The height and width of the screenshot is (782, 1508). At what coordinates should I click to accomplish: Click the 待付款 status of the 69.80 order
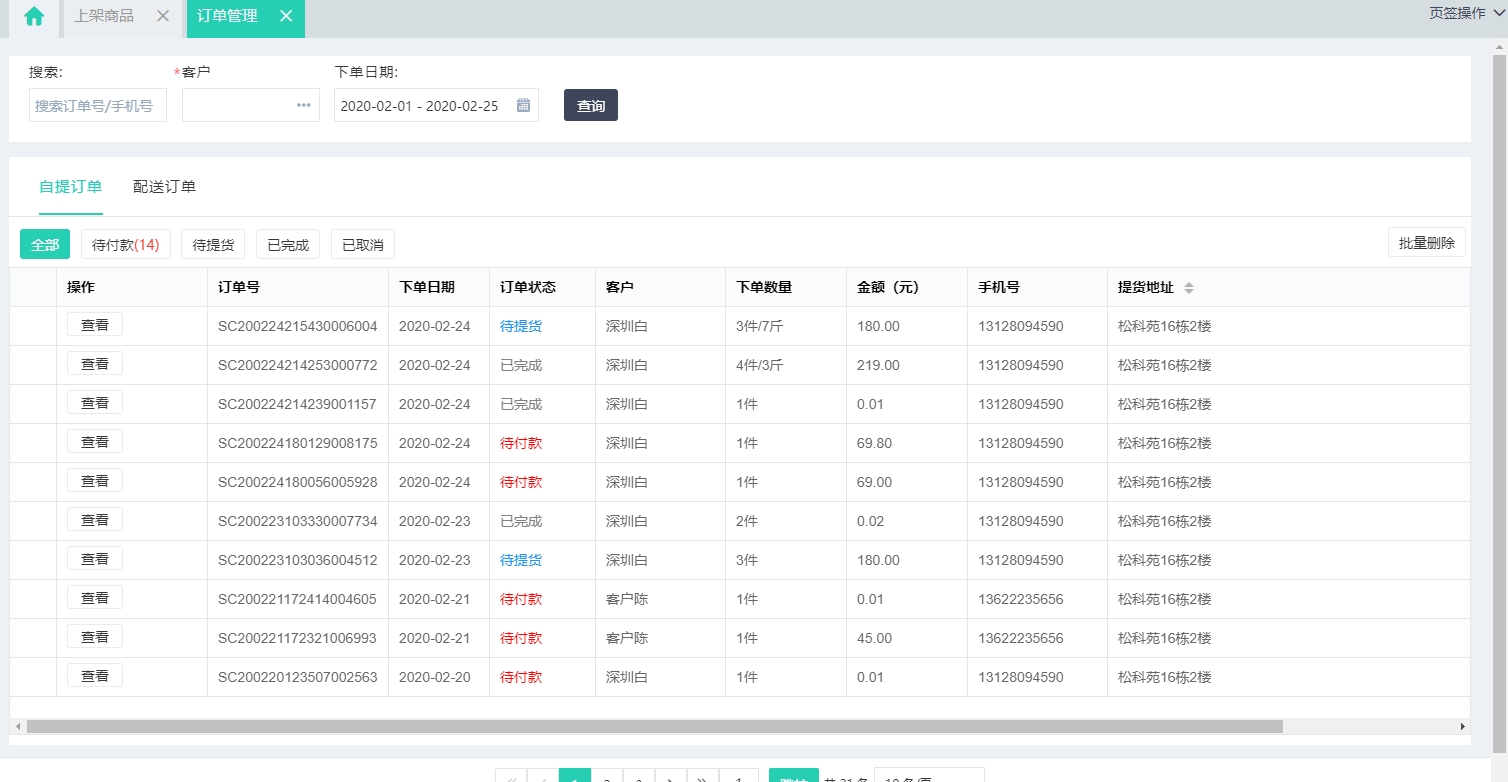[x=521, y=443]
